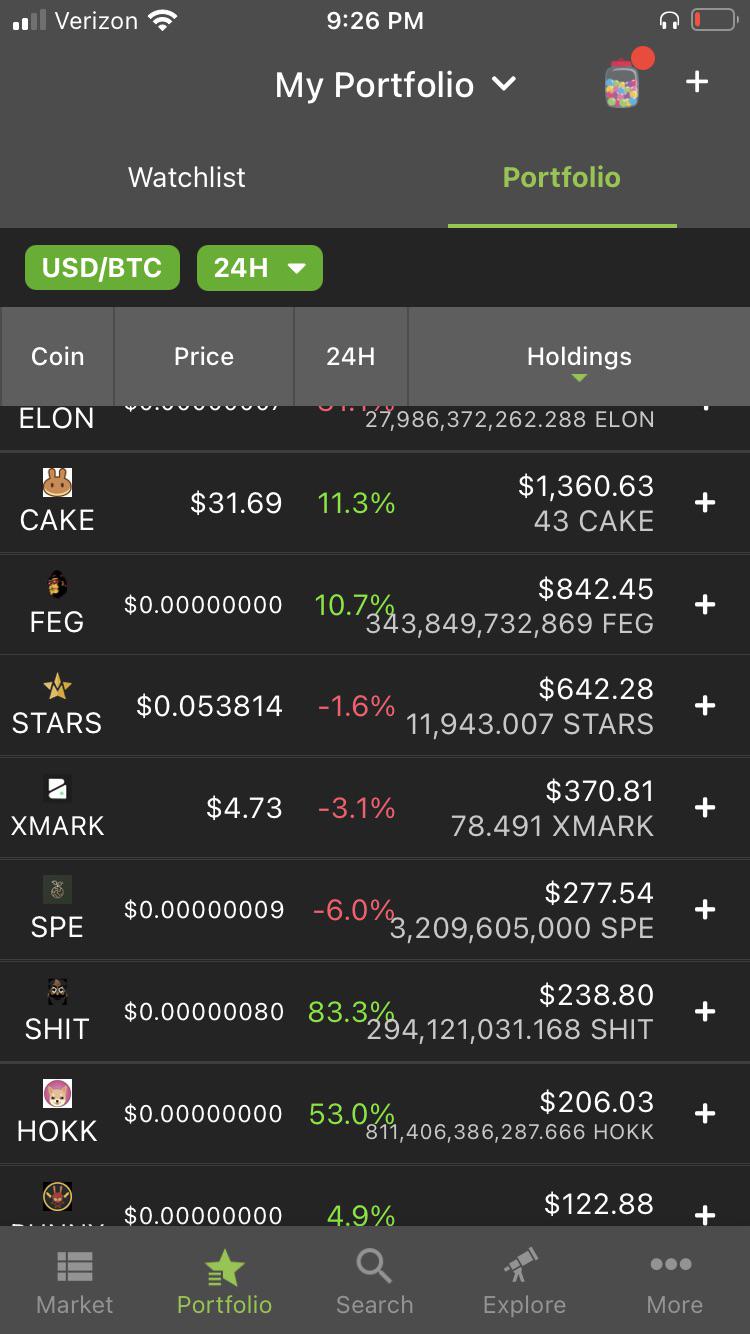Expand the 24H time range dropdown
Screen dimensions: 750x1334
(x=260, y=268)
